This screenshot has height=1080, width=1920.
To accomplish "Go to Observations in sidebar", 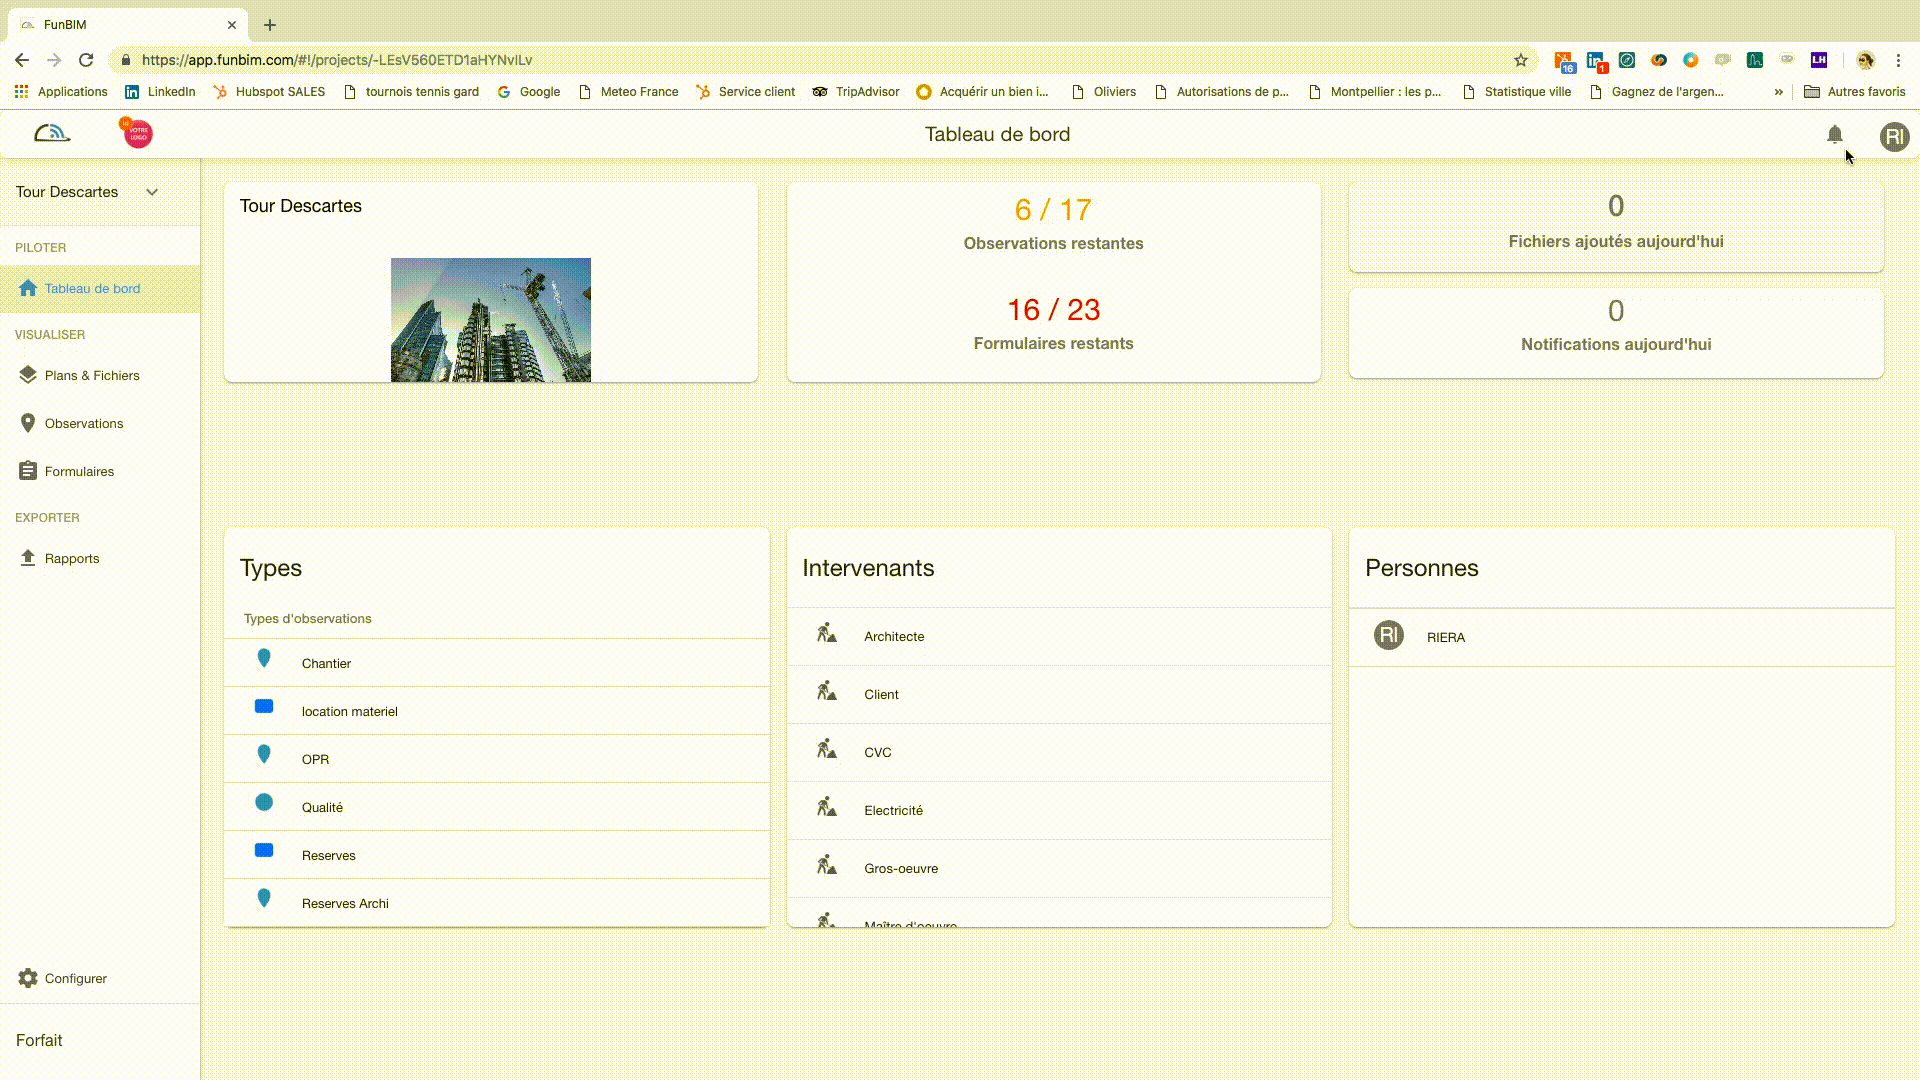I will (x=83, y=423).
